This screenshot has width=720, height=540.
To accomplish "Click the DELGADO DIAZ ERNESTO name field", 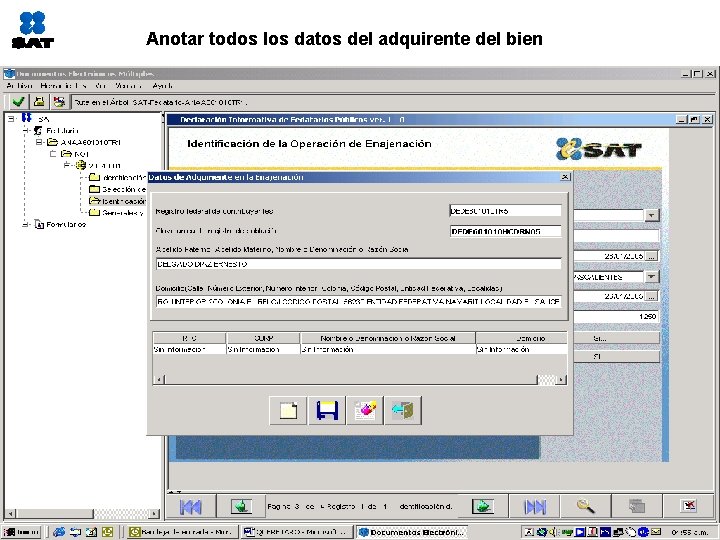I will coord(359,264).
